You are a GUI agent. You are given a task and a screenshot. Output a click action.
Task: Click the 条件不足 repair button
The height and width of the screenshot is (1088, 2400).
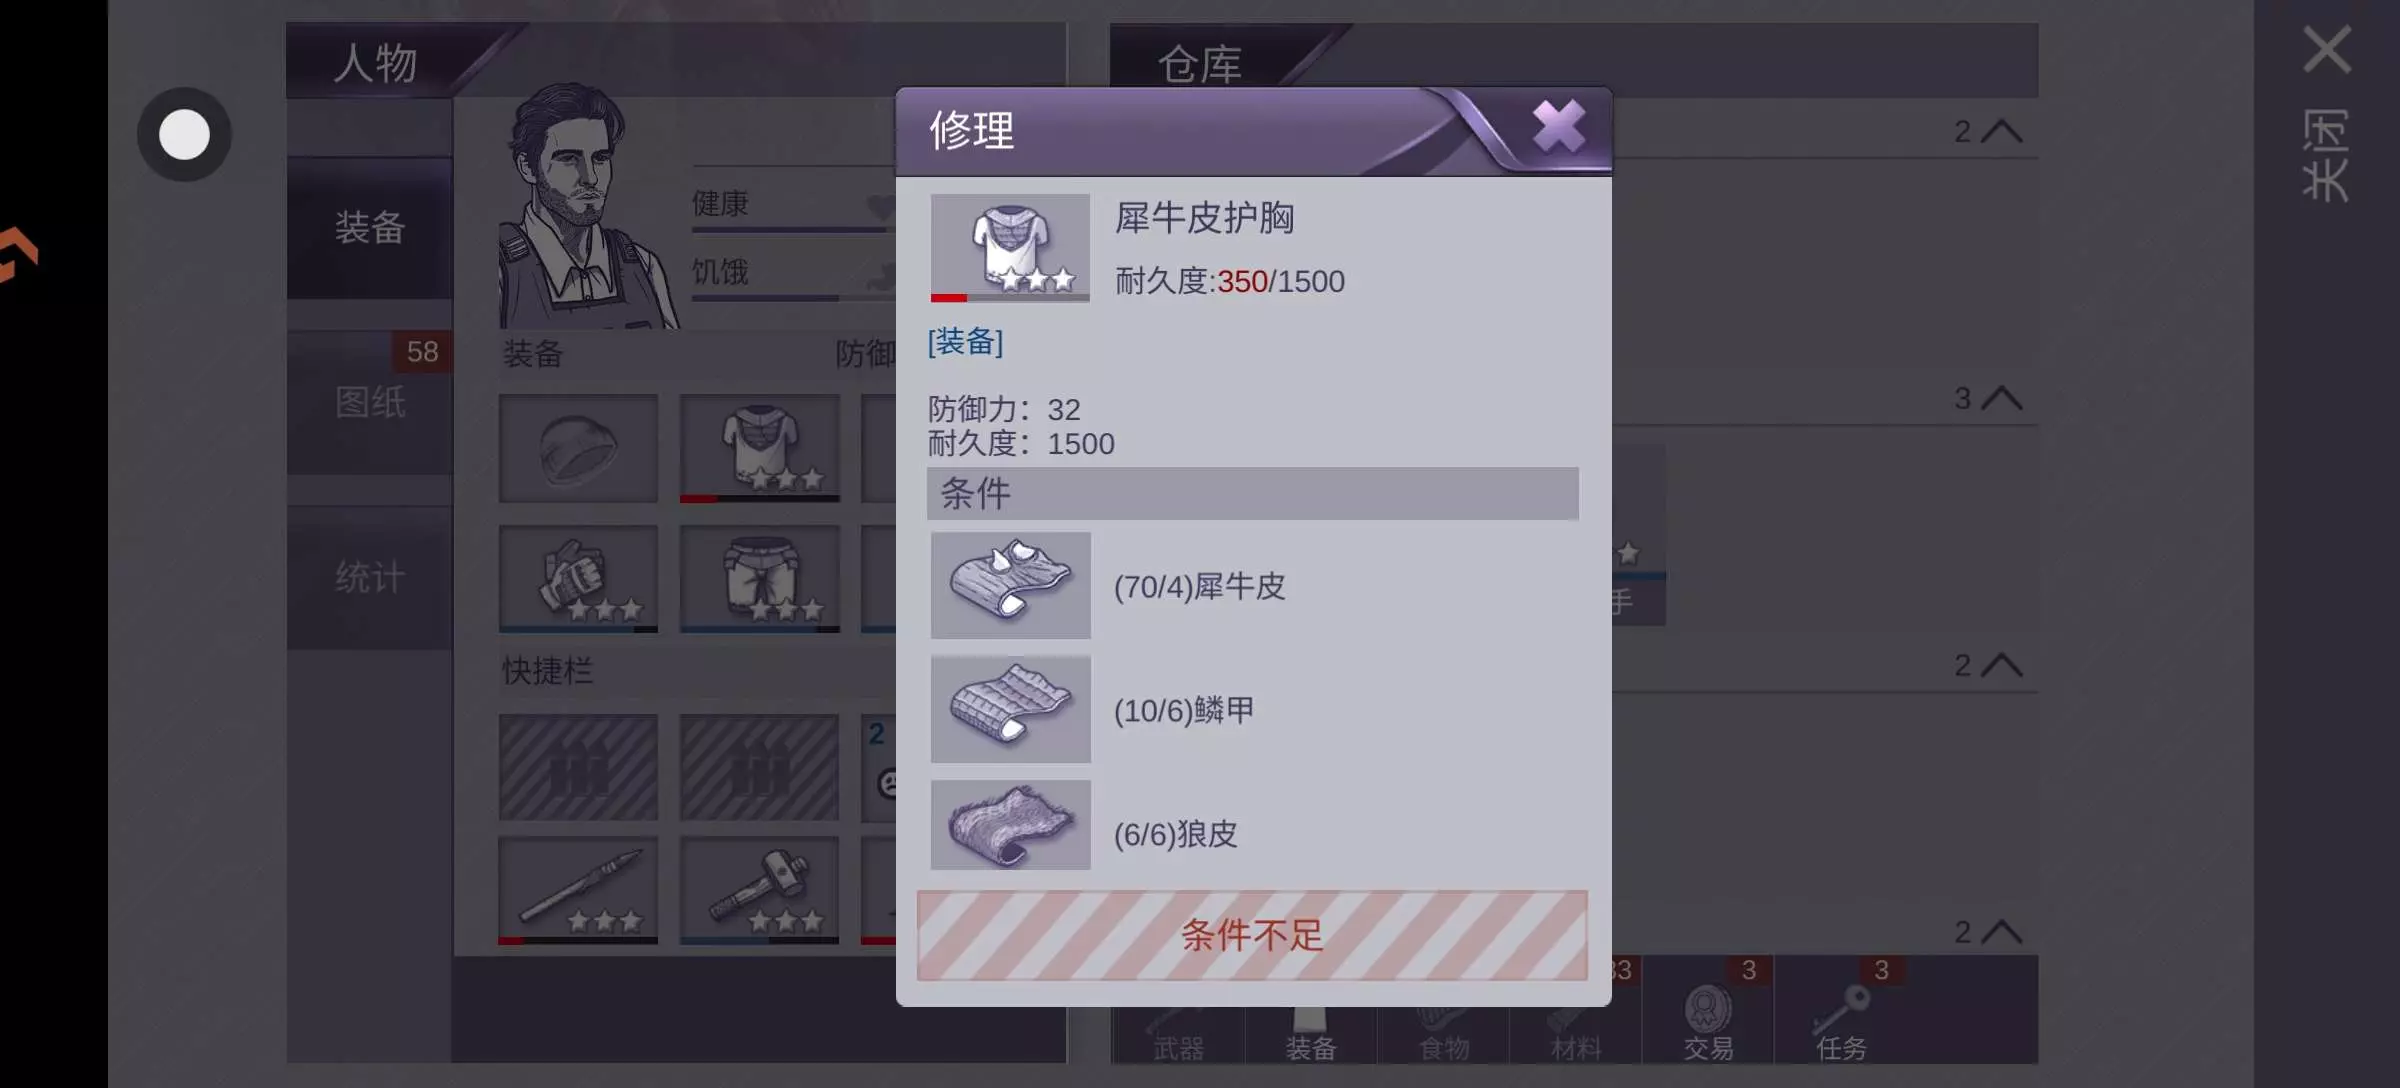[1252, 935]
